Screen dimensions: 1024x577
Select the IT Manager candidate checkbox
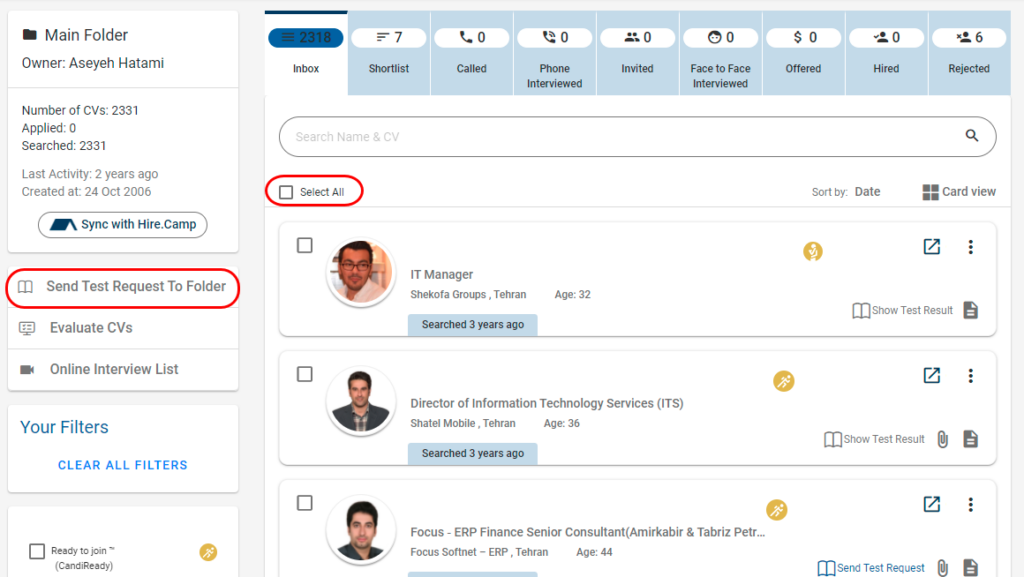pyautogui.click(x=305, y=246)
